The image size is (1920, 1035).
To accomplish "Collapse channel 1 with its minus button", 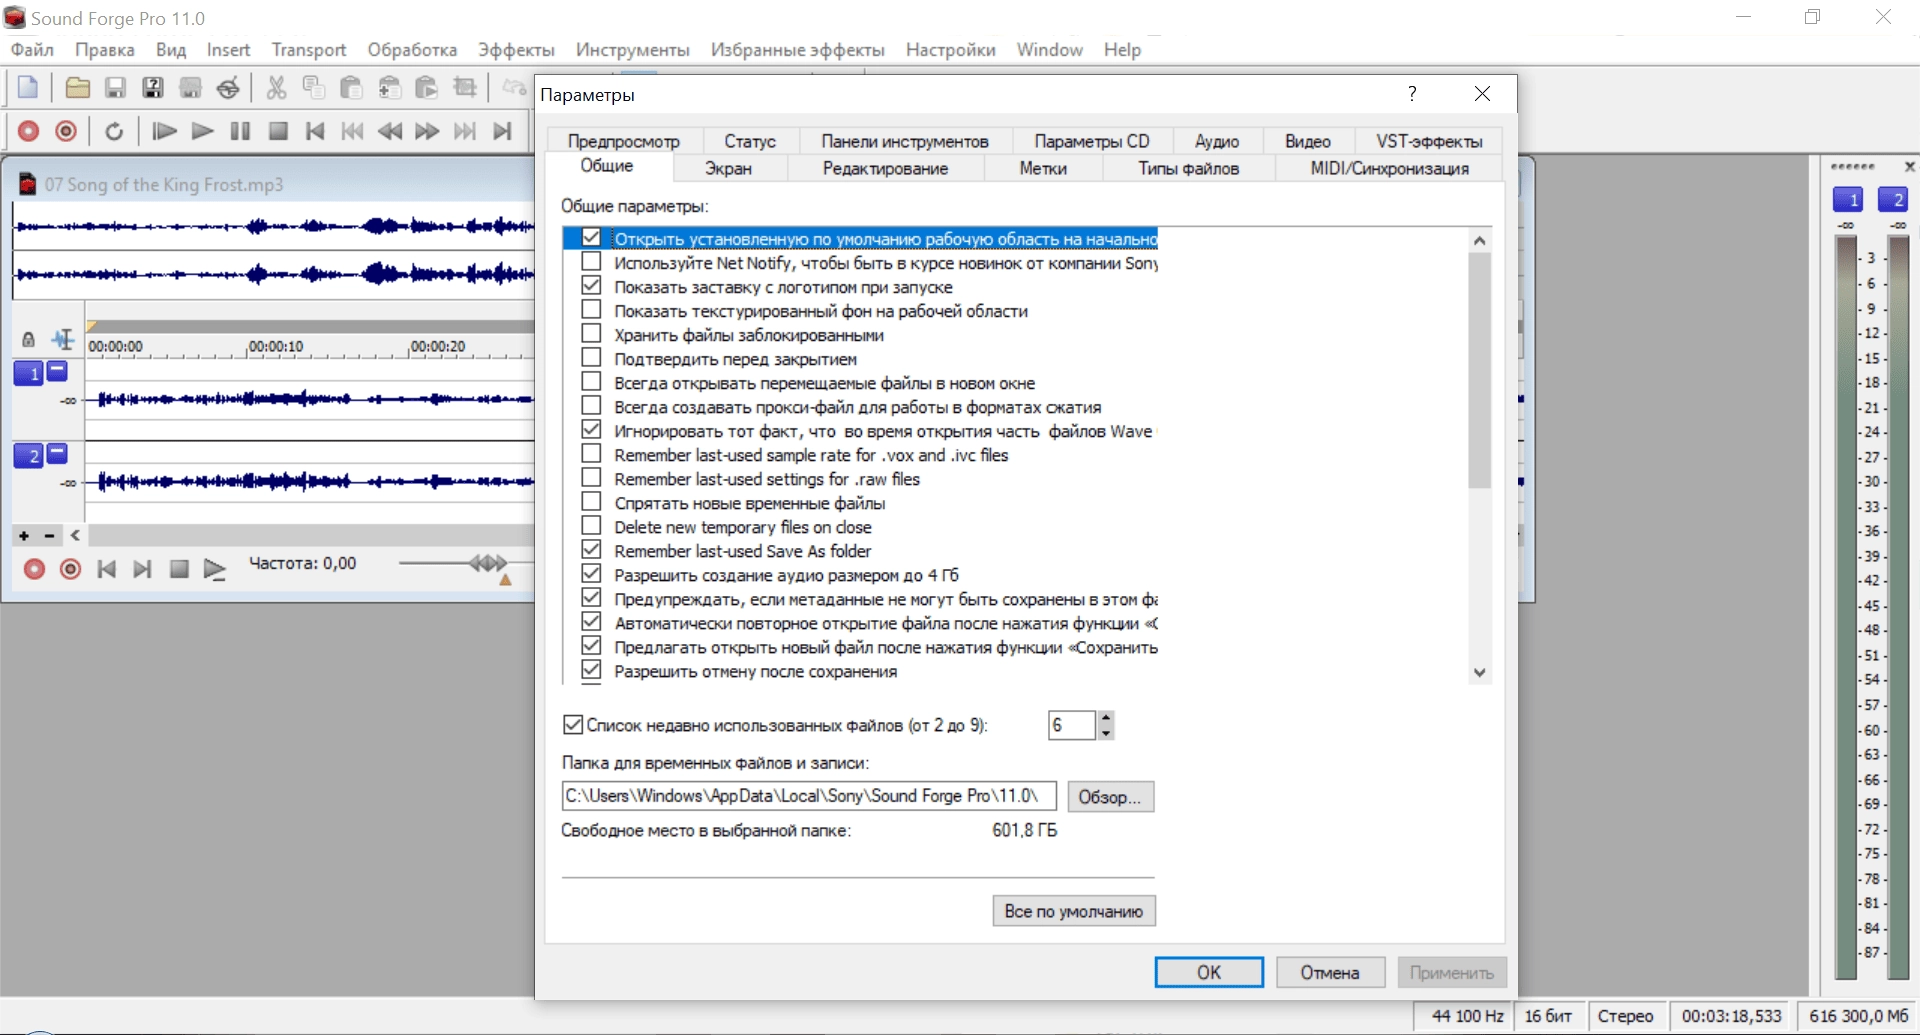I will click(57, 371).
